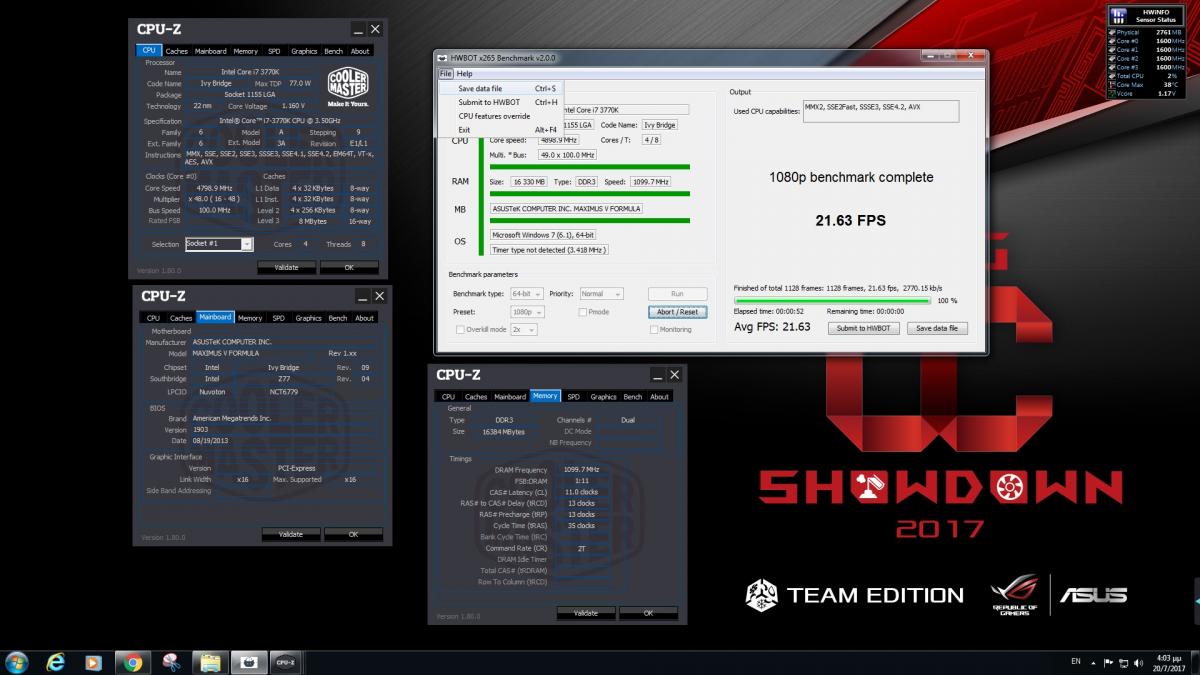Click OK in CPU-Z Mainboard window

(353, 534)
